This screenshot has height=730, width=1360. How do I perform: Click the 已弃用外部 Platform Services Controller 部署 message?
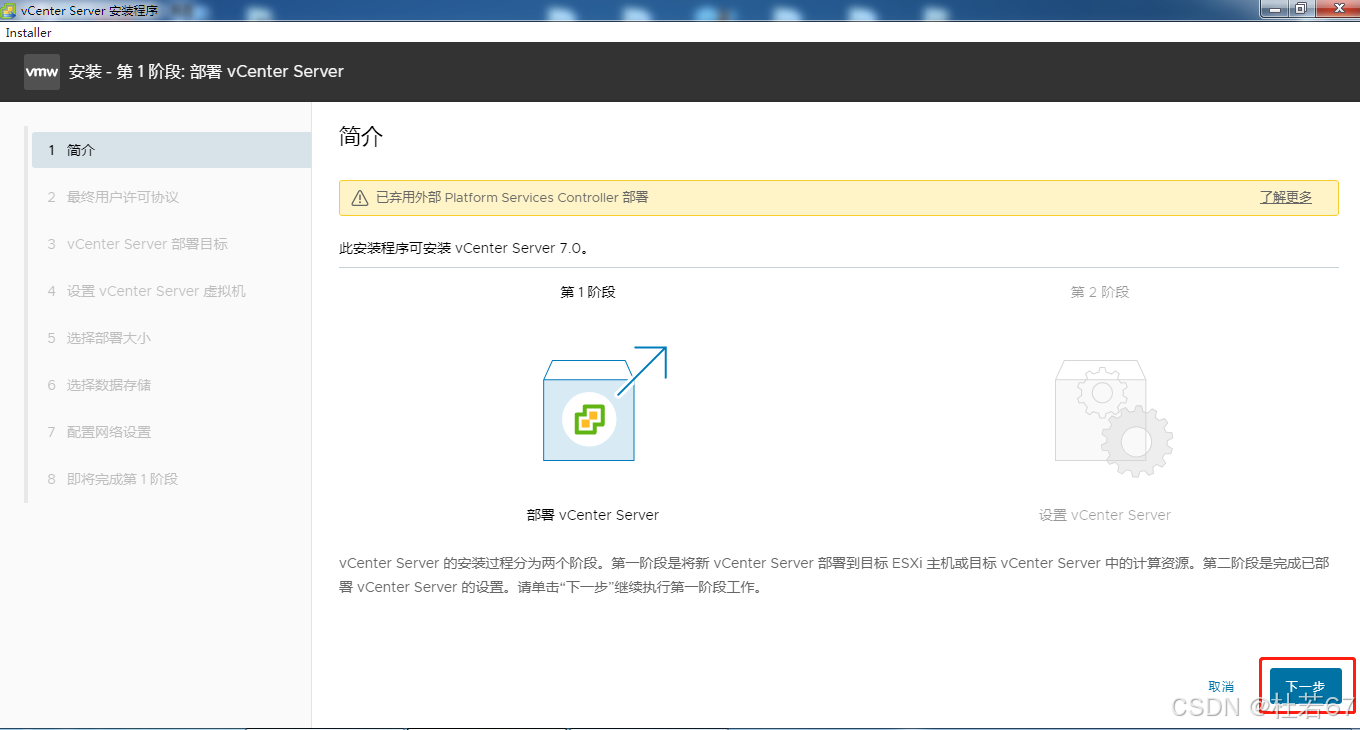pos(512,197)
